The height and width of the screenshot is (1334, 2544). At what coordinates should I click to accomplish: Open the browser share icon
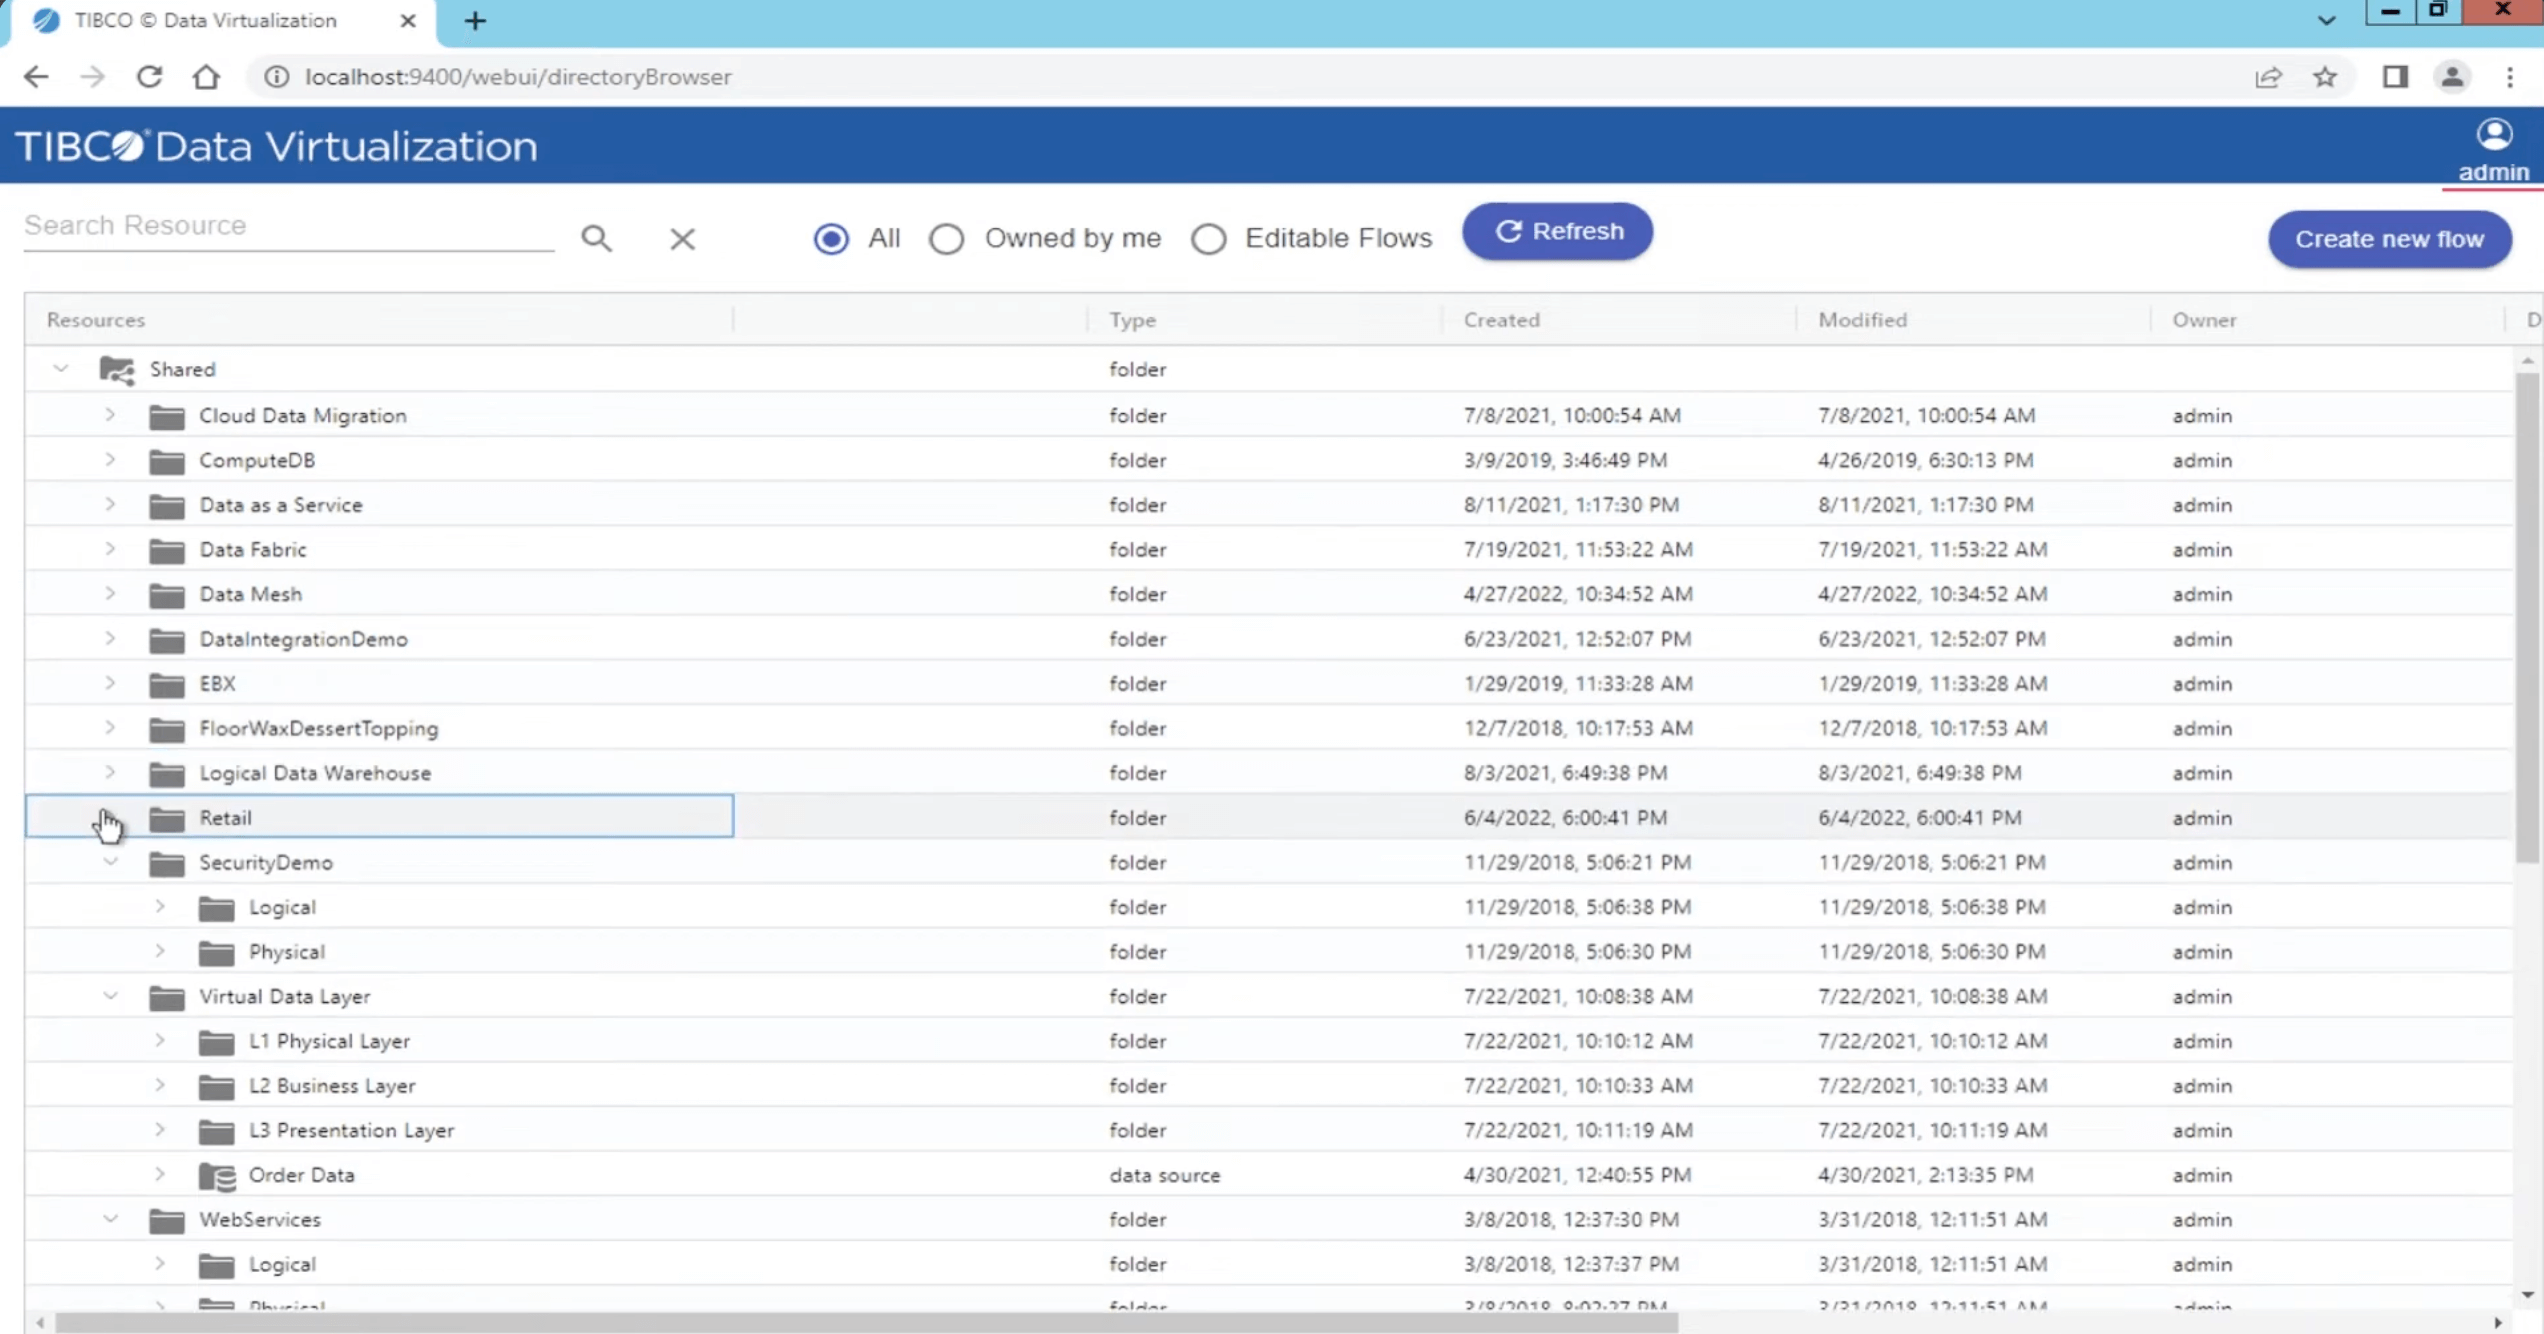tap(2268, 77)
